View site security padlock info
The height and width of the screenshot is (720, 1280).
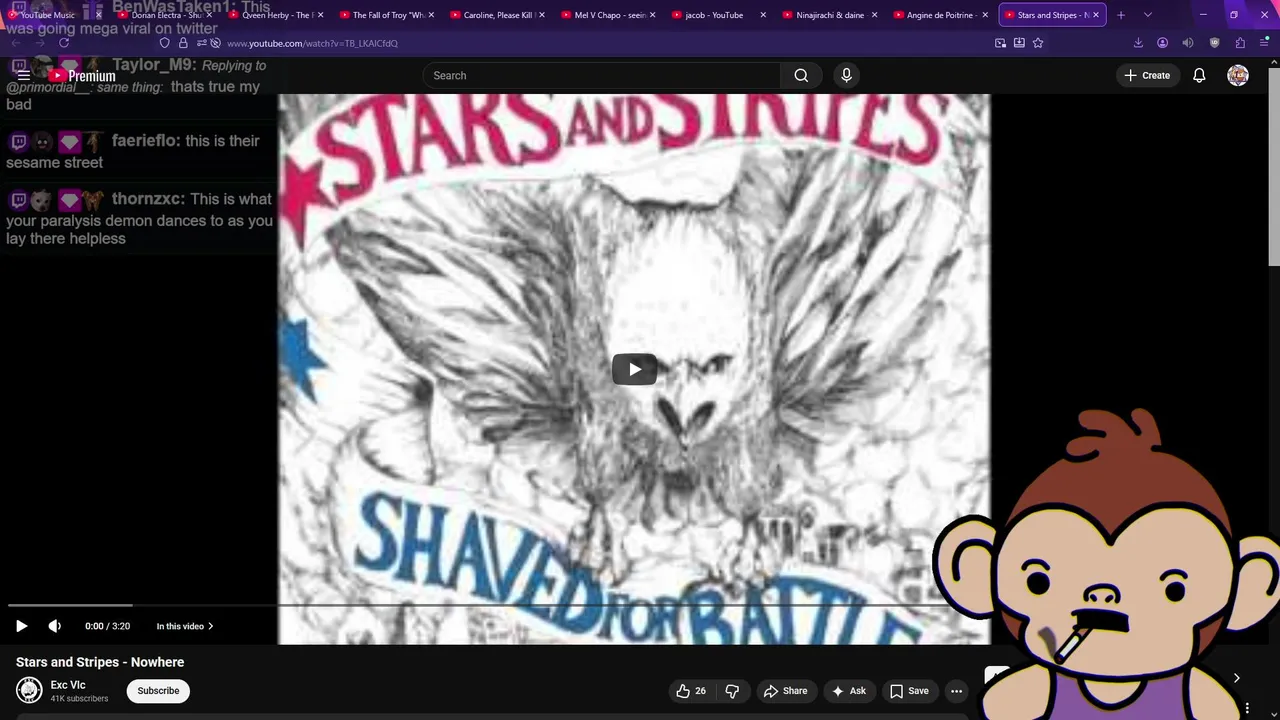183,43
